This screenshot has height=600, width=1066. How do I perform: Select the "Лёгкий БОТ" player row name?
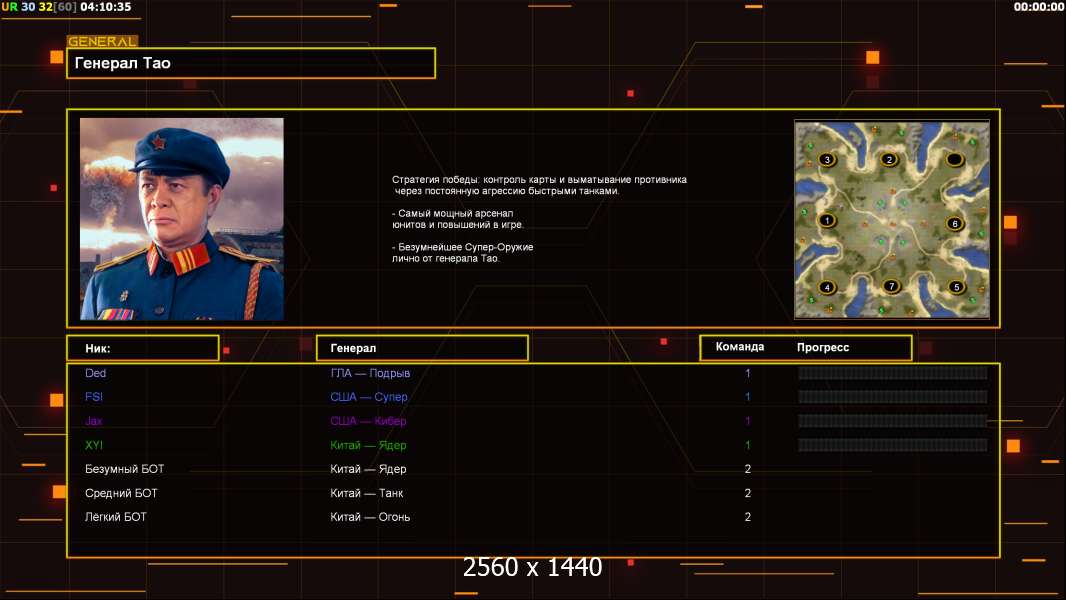(x=116, y=517)
